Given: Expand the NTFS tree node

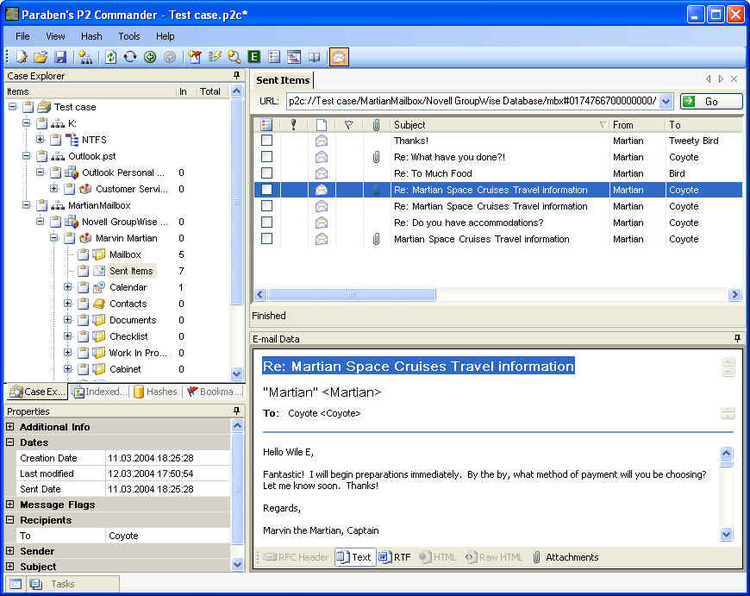Looking at the screenshot, I should (40, 139).
